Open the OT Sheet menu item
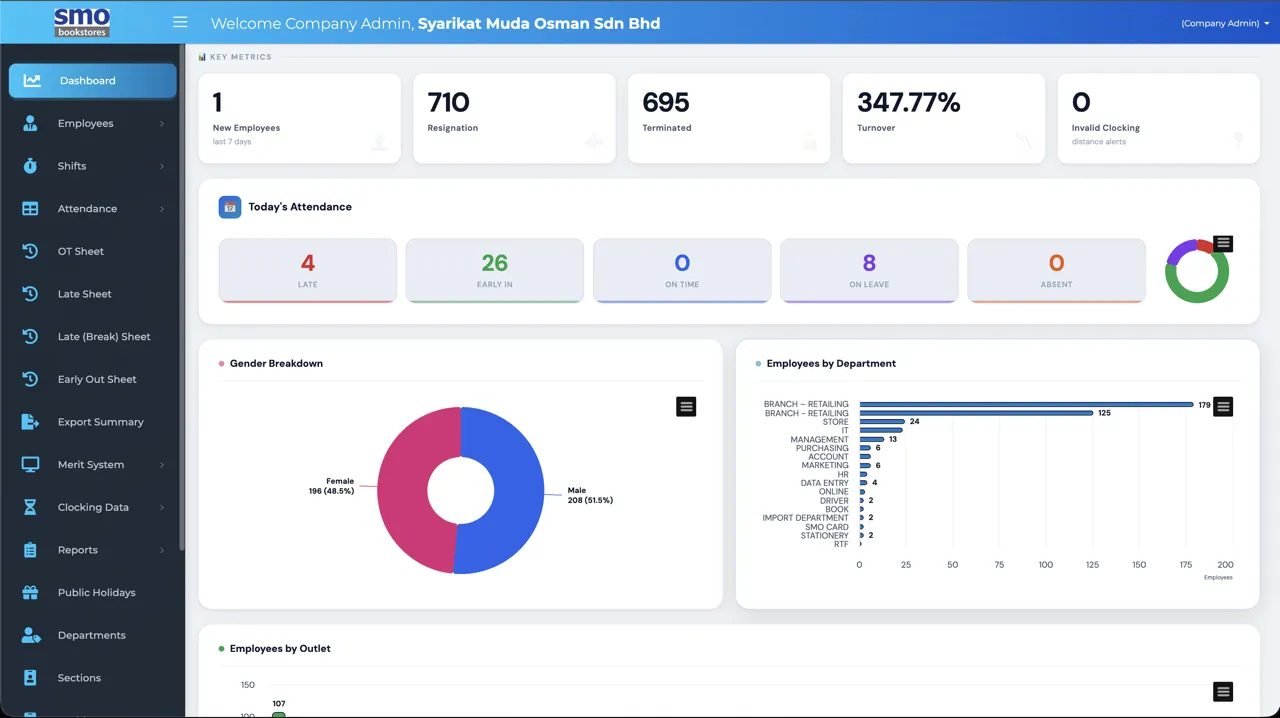 [x=93, y=251]
